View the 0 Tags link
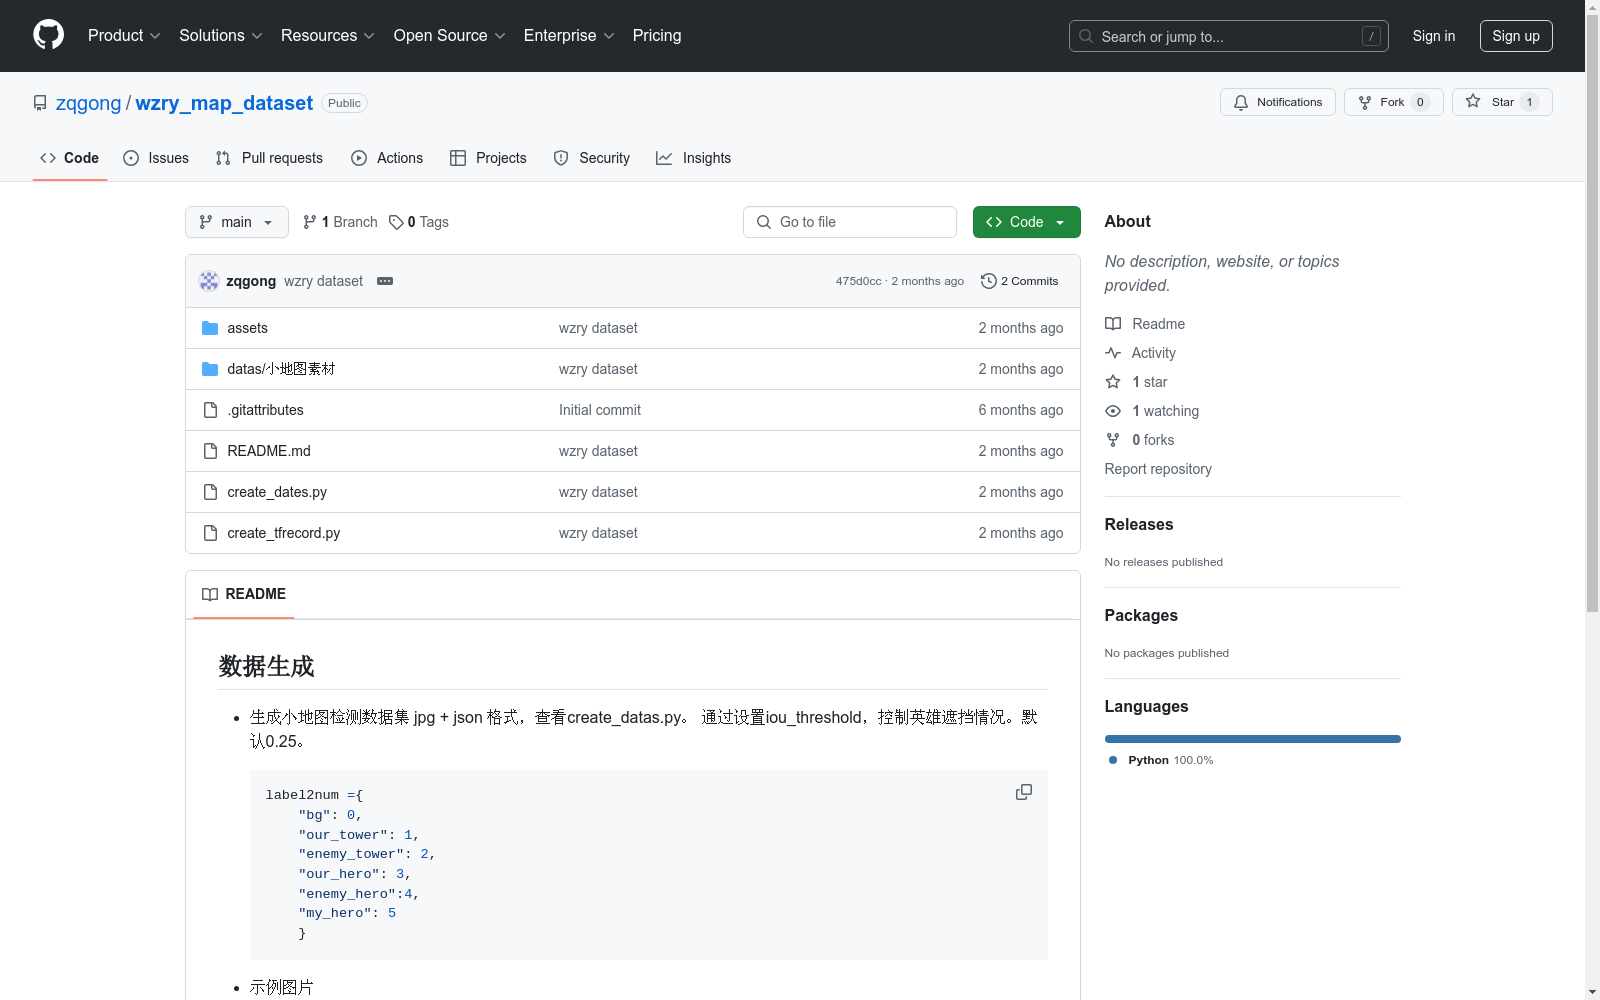Viewport: 1600px width, 1000px height. coord(419,222)
